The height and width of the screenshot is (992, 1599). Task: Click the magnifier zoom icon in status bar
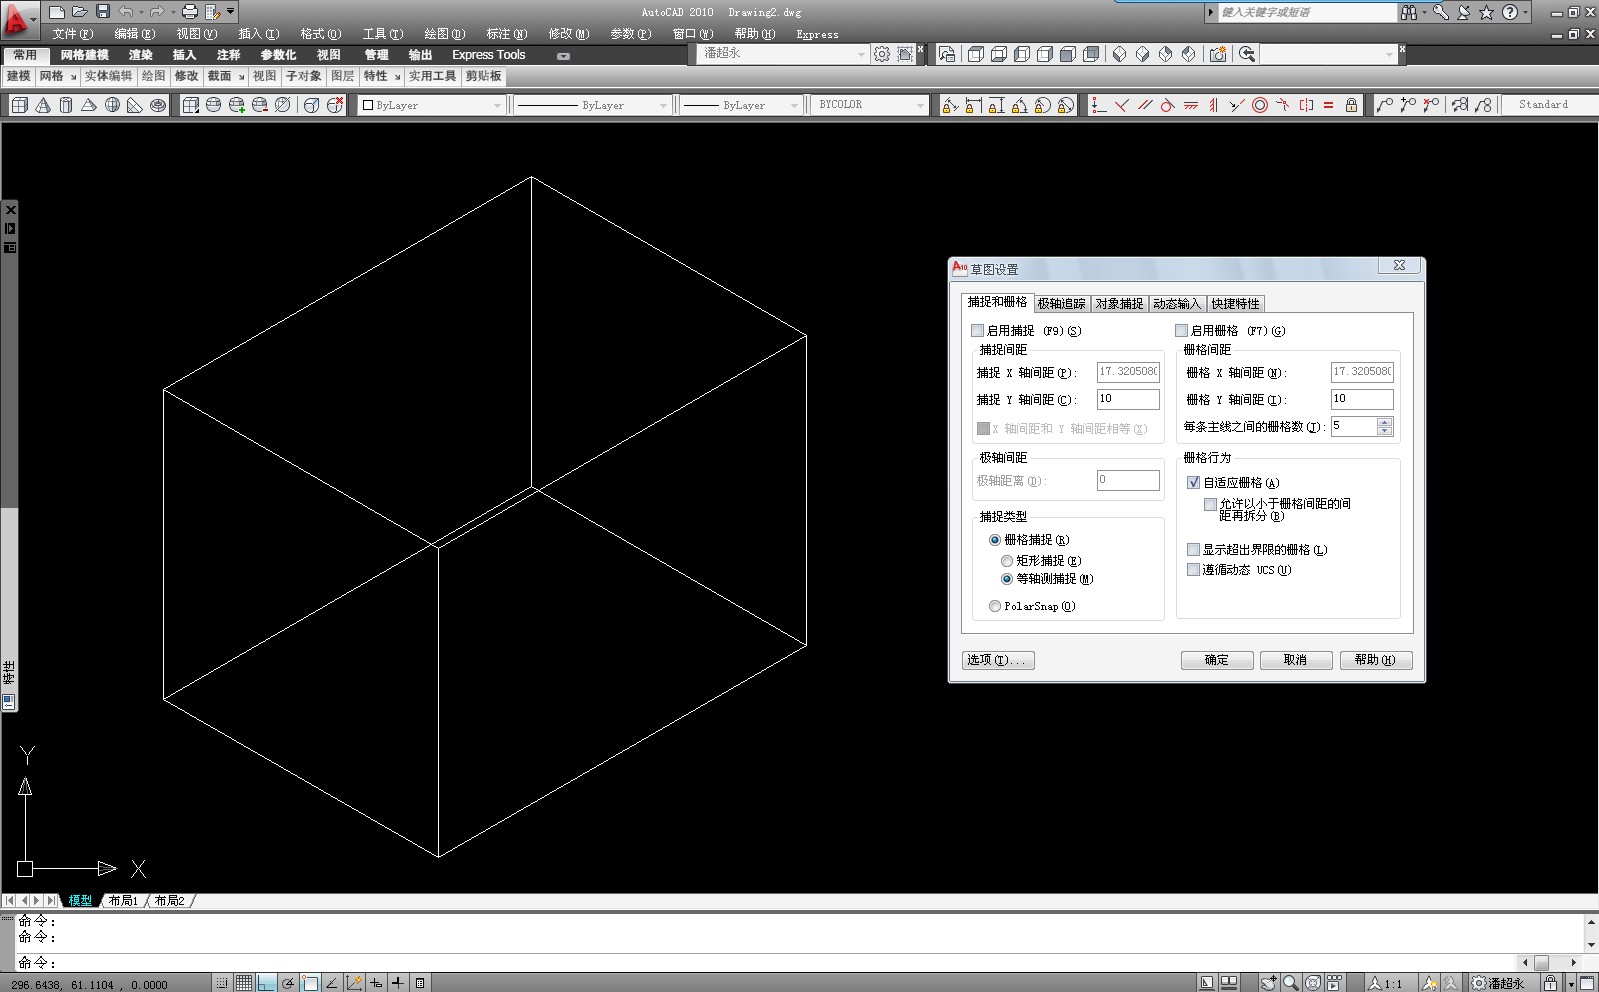click(x=1291, y=983)
